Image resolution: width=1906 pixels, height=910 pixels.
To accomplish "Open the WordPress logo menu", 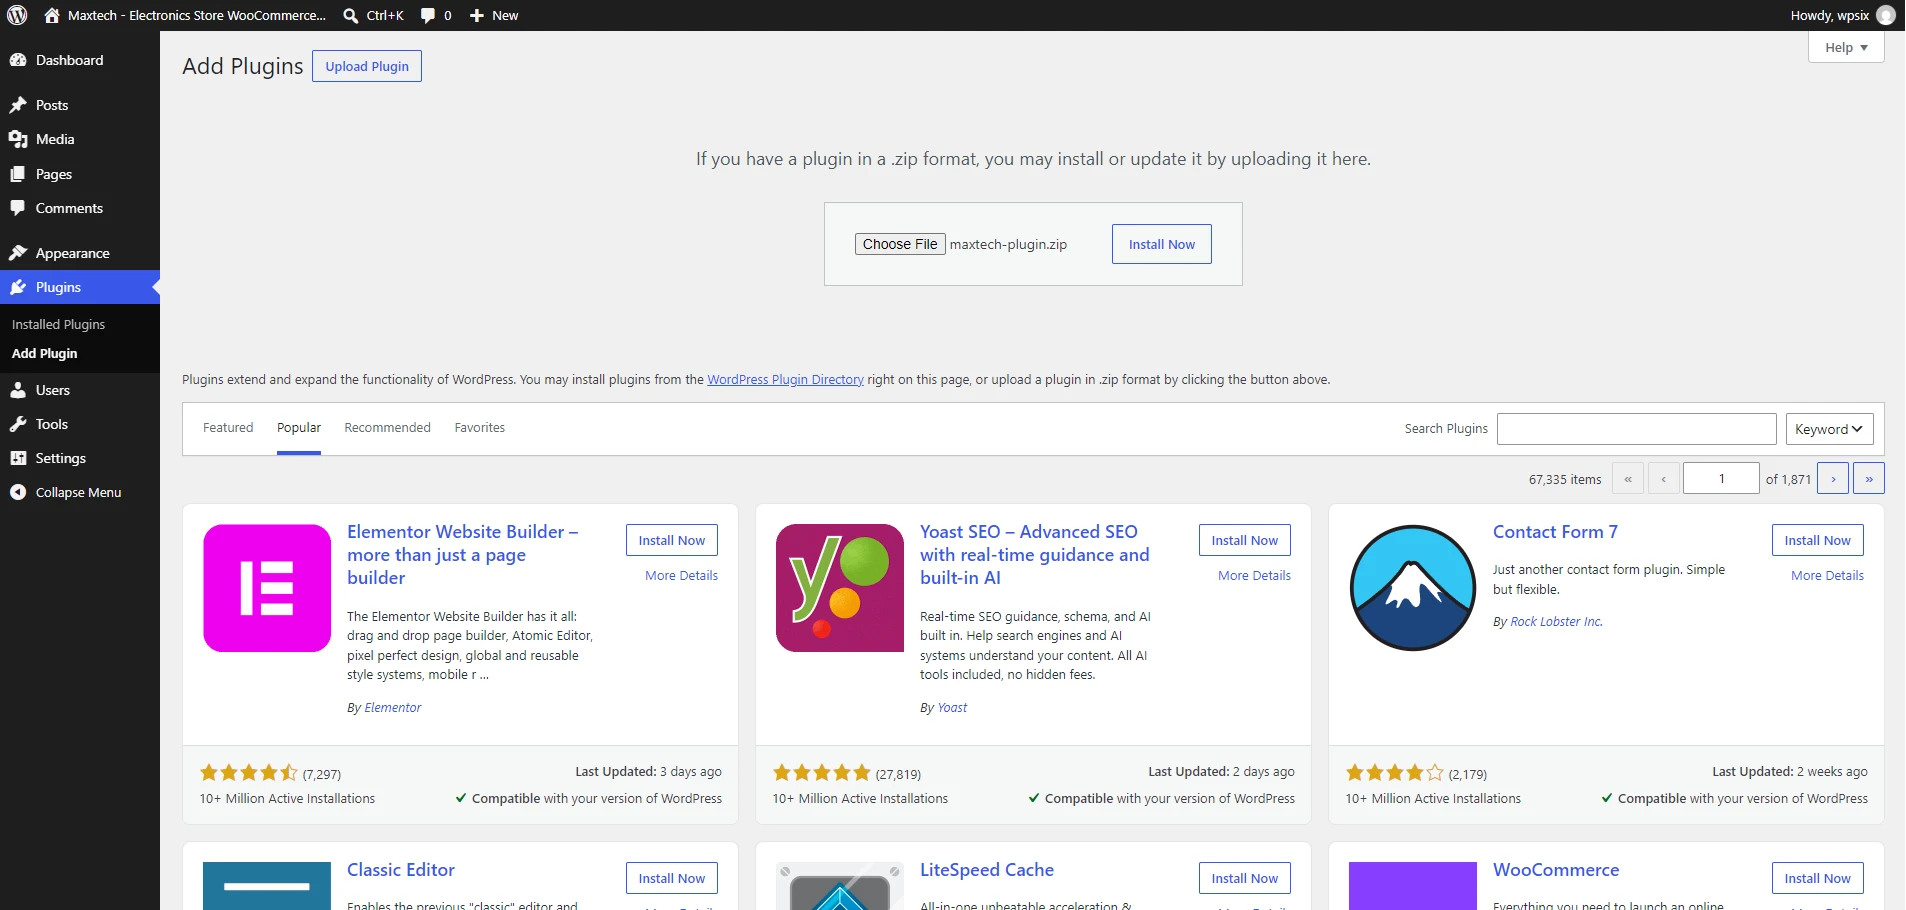I will pos(17,15).
